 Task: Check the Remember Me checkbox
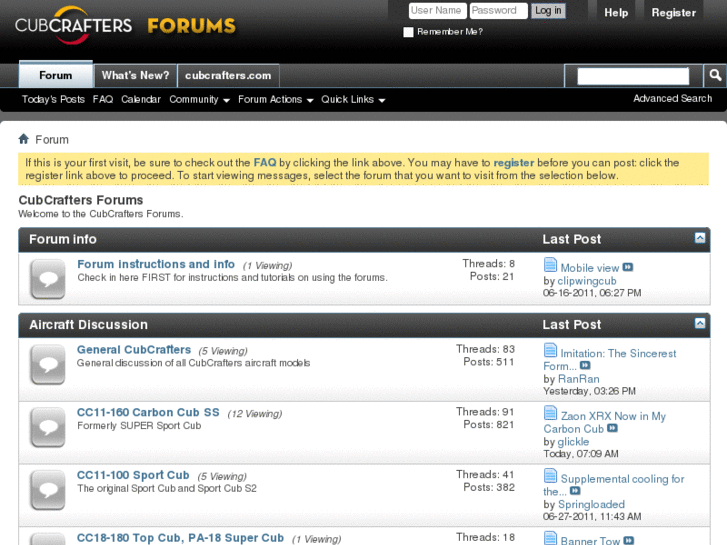click(x=408, y=32)
